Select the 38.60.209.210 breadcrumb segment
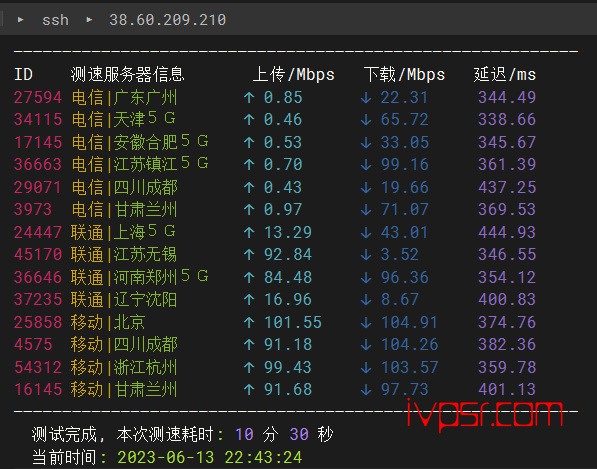The image size is (597, 469). coord(168,20)
